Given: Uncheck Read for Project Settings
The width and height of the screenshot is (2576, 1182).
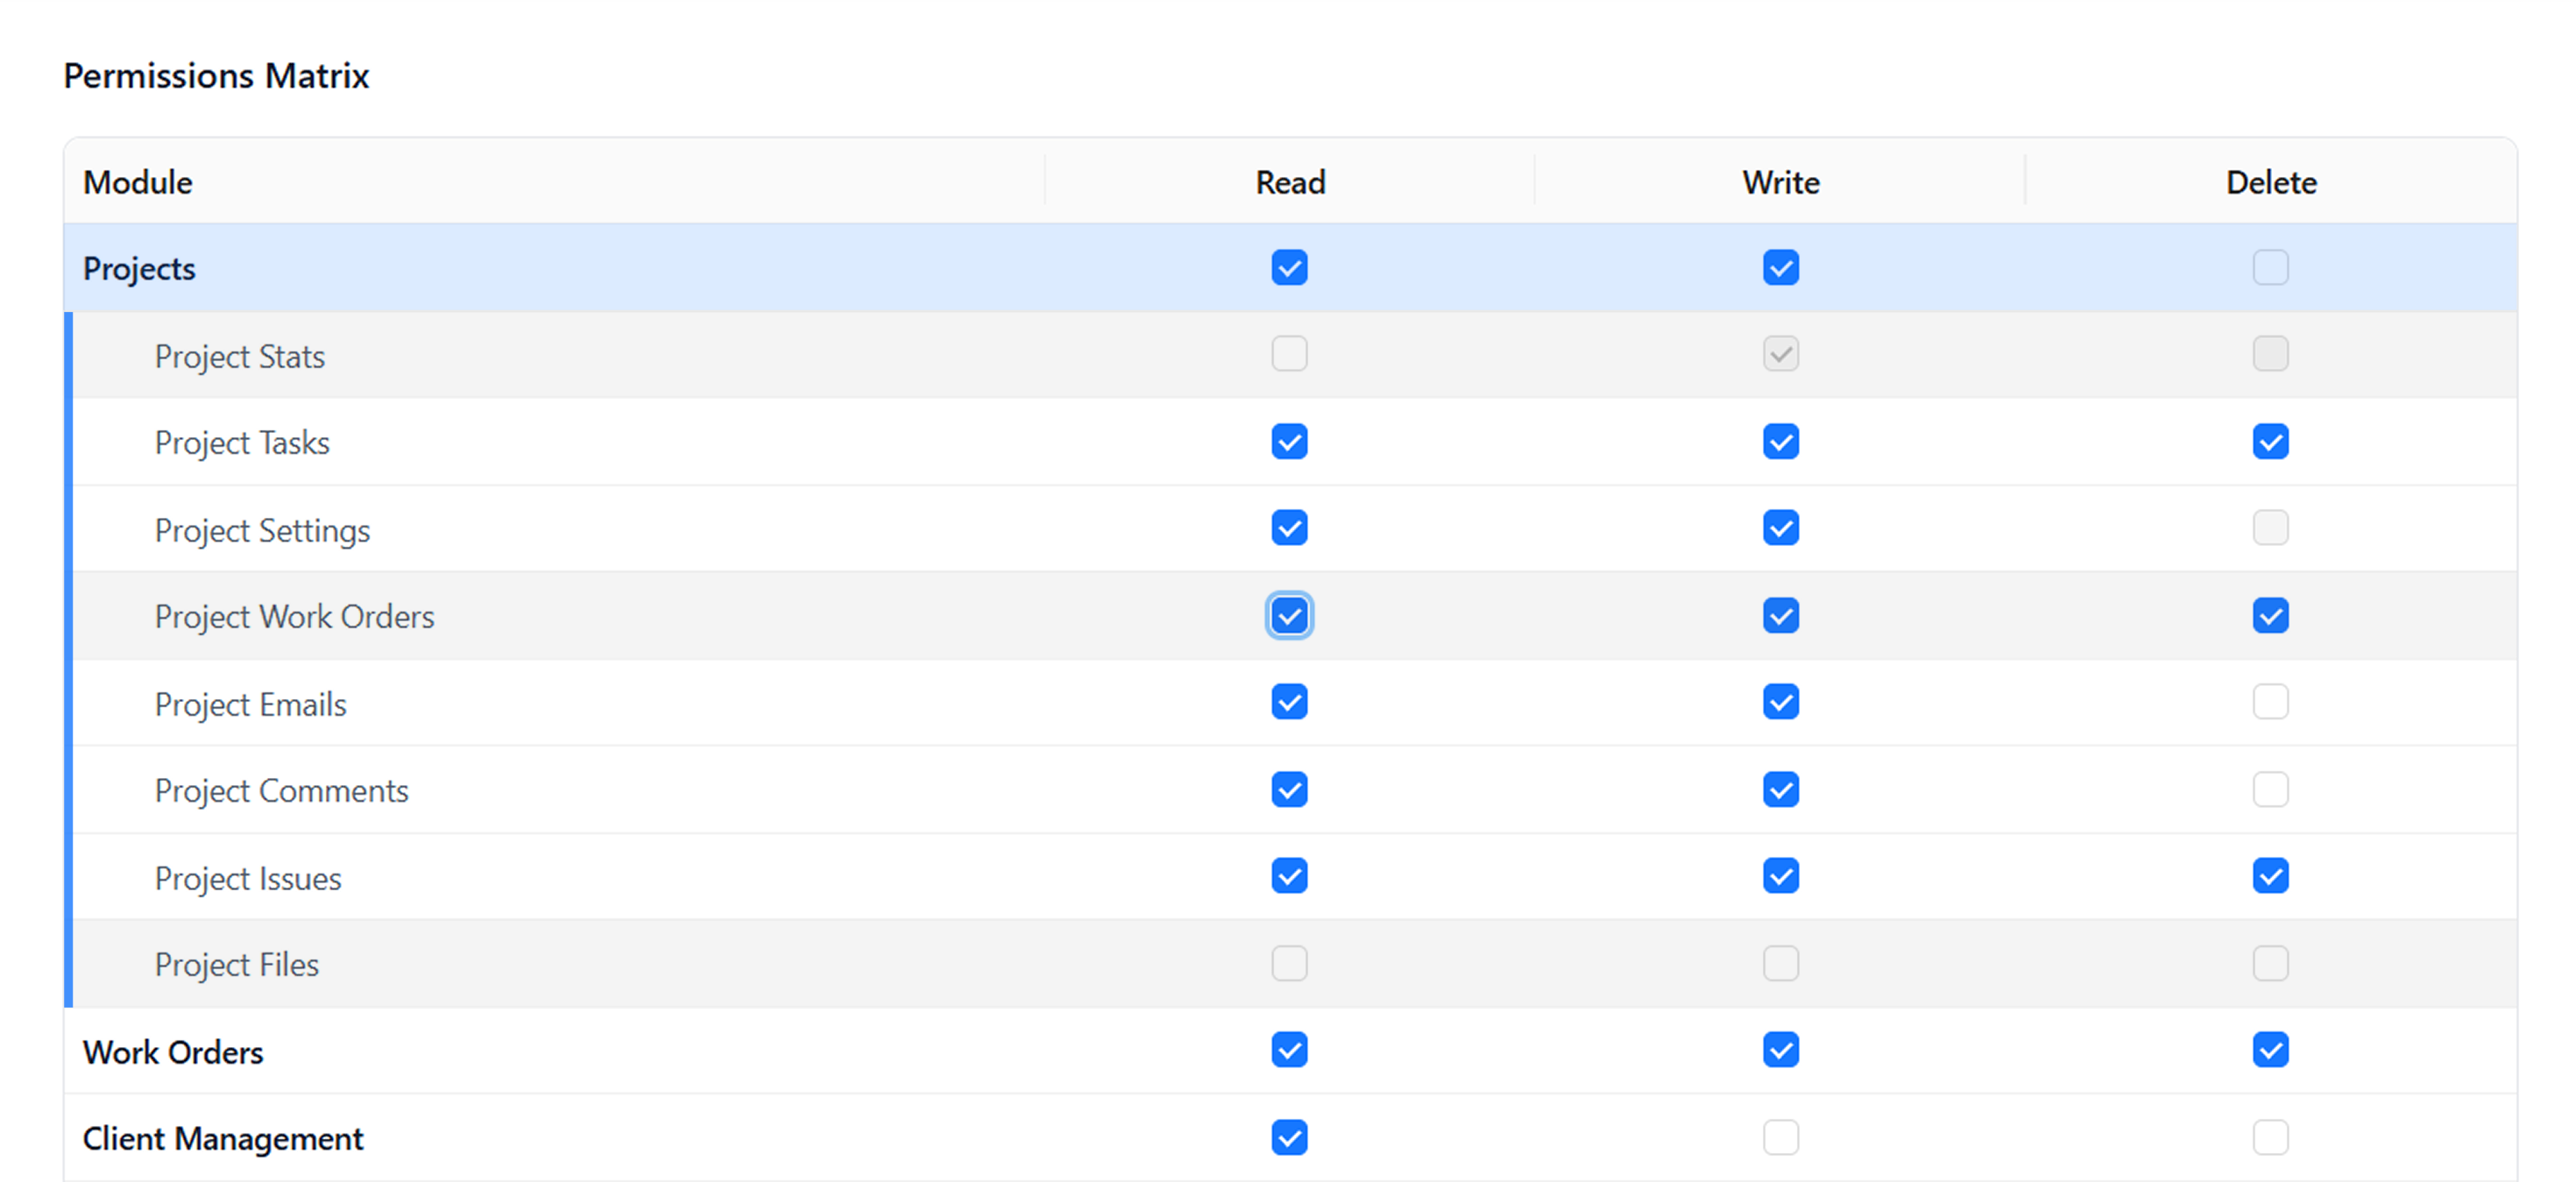Looking at the screenshot, I should tap(1289, 528).
